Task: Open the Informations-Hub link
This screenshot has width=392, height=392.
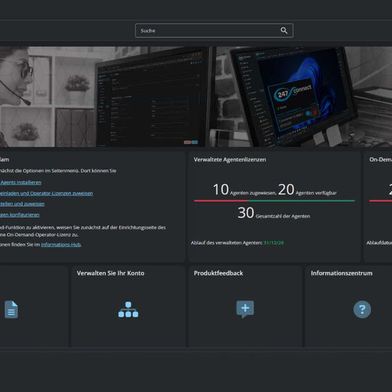Action: click(x=61, y=245)
